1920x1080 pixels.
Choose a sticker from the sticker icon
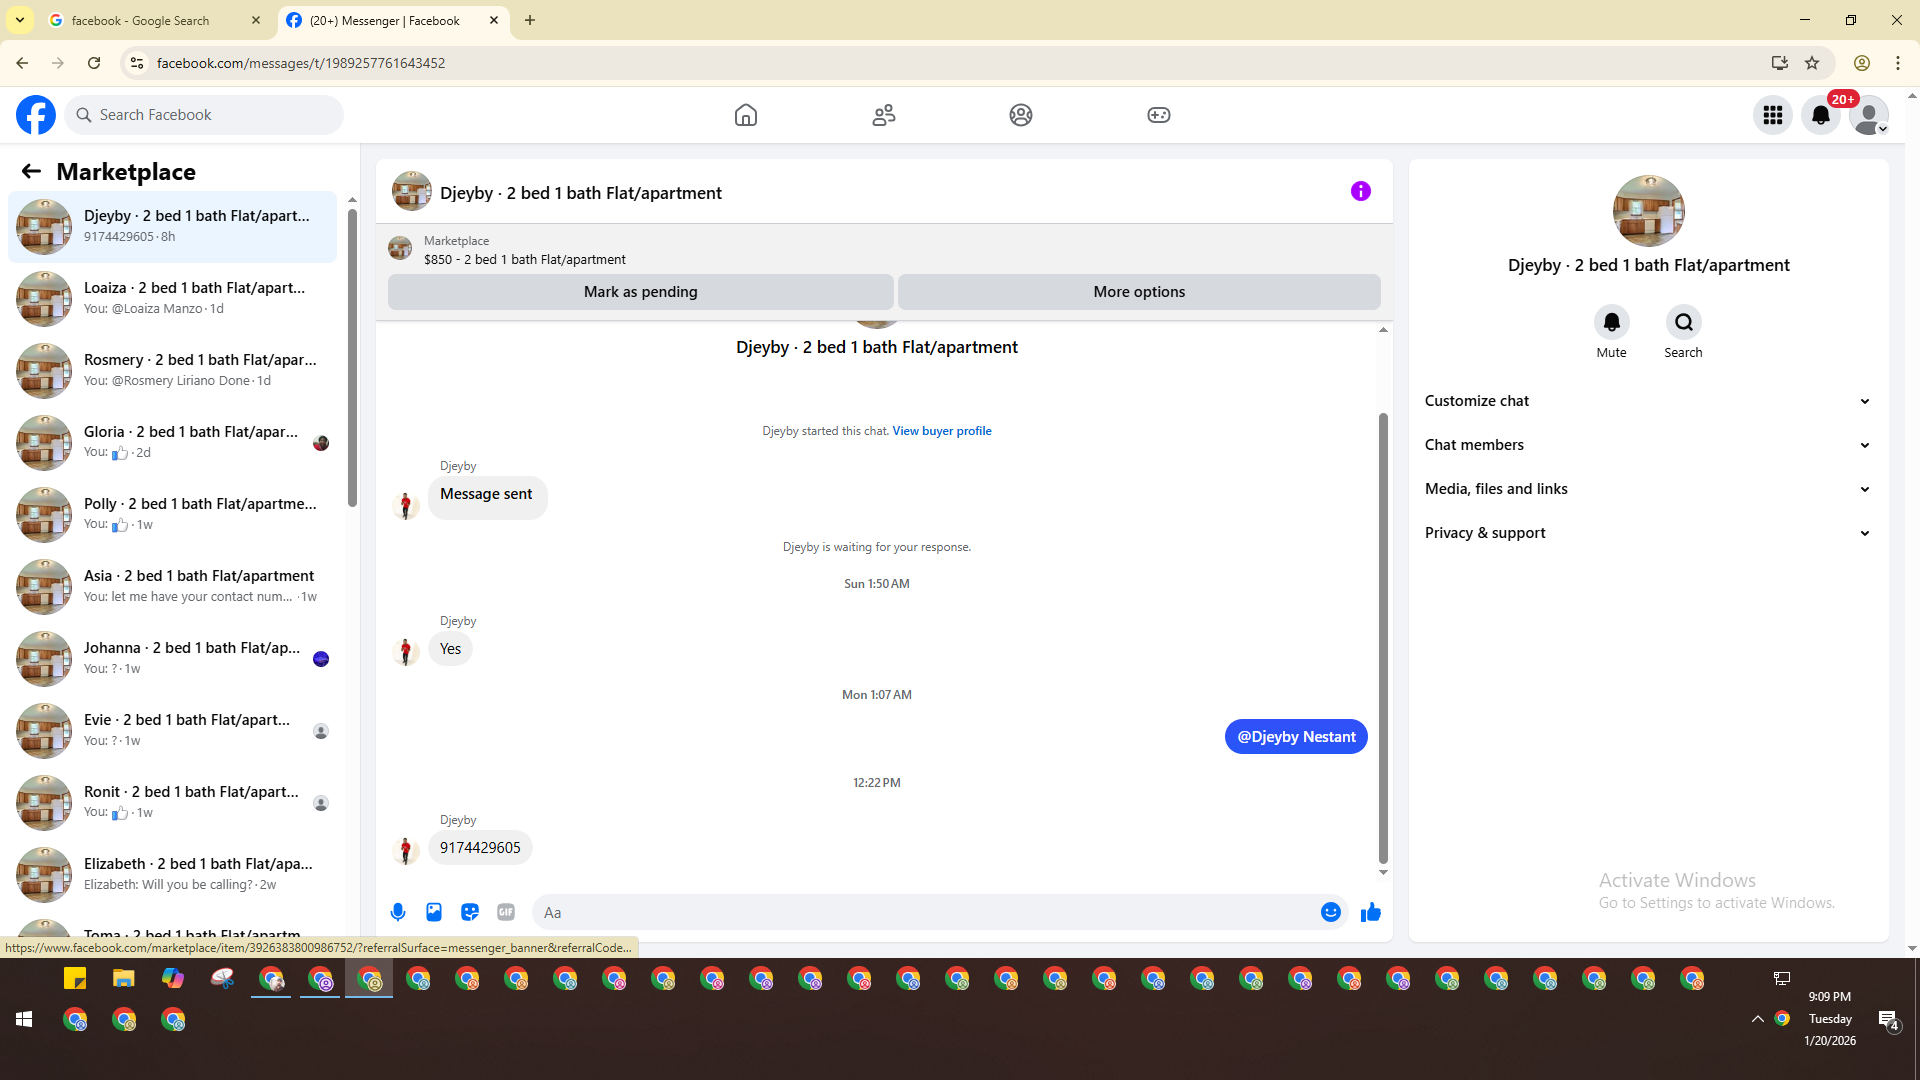(x=470, y=912)
